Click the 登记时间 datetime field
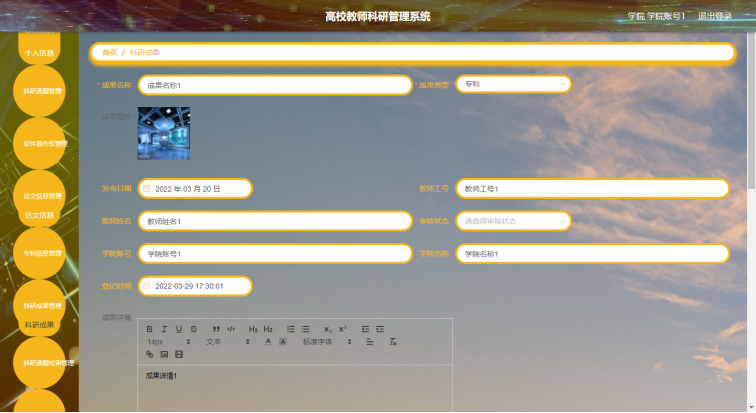Image resolution: width=756 pixels, height=413 pixels. point(195,286)
